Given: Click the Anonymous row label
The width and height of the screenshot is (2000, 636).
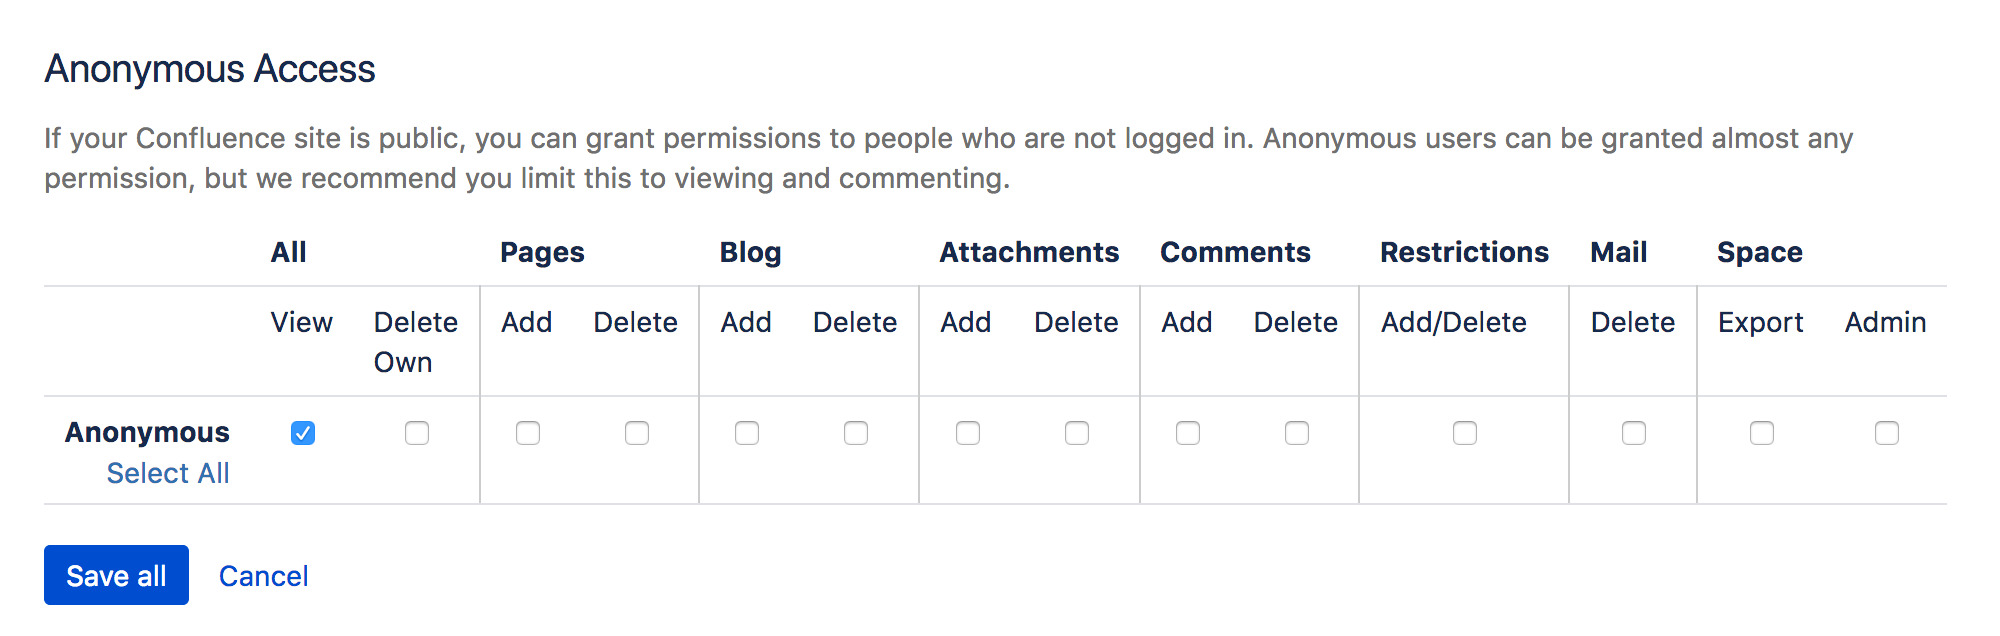Looking at the screenshot, I should coord(147,432).
